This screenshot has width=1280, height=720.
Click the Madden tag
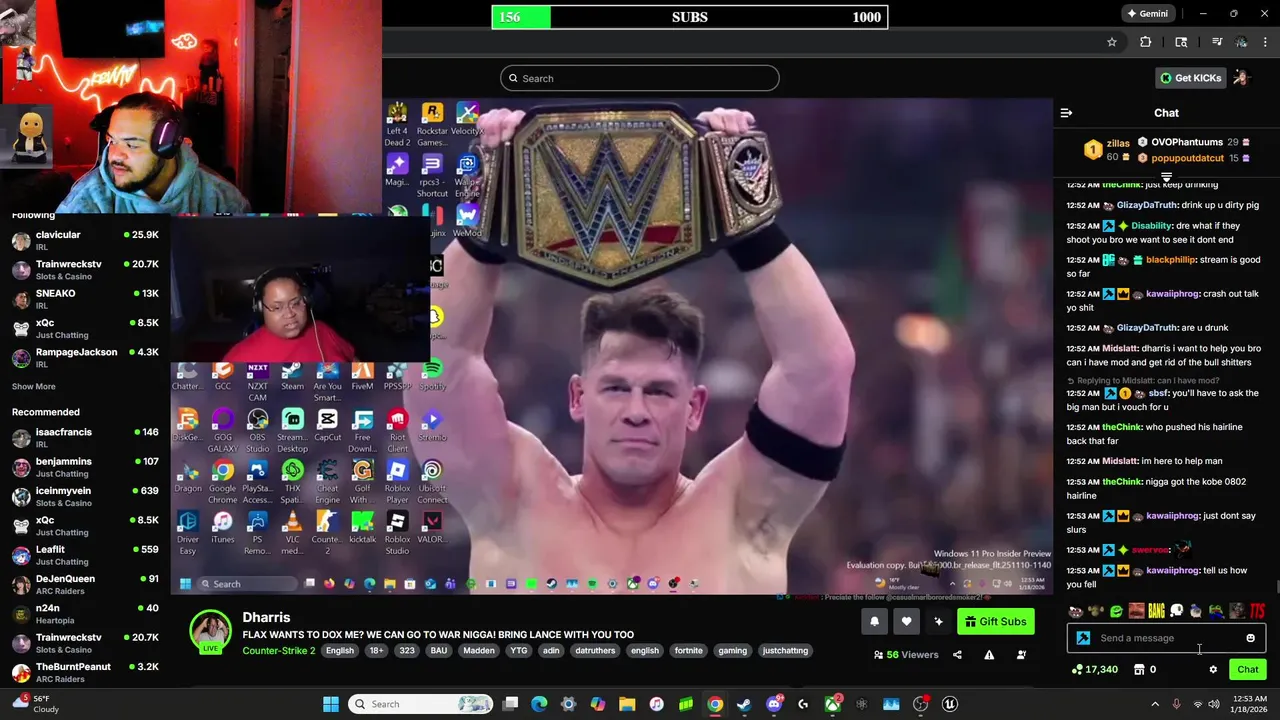pos(479,650)
